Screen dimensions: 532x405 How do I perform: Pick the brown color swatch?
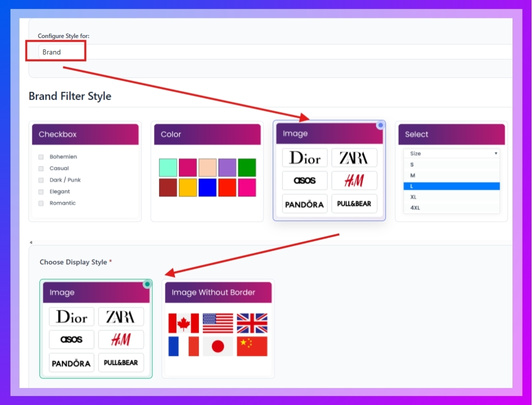[168, 188]
